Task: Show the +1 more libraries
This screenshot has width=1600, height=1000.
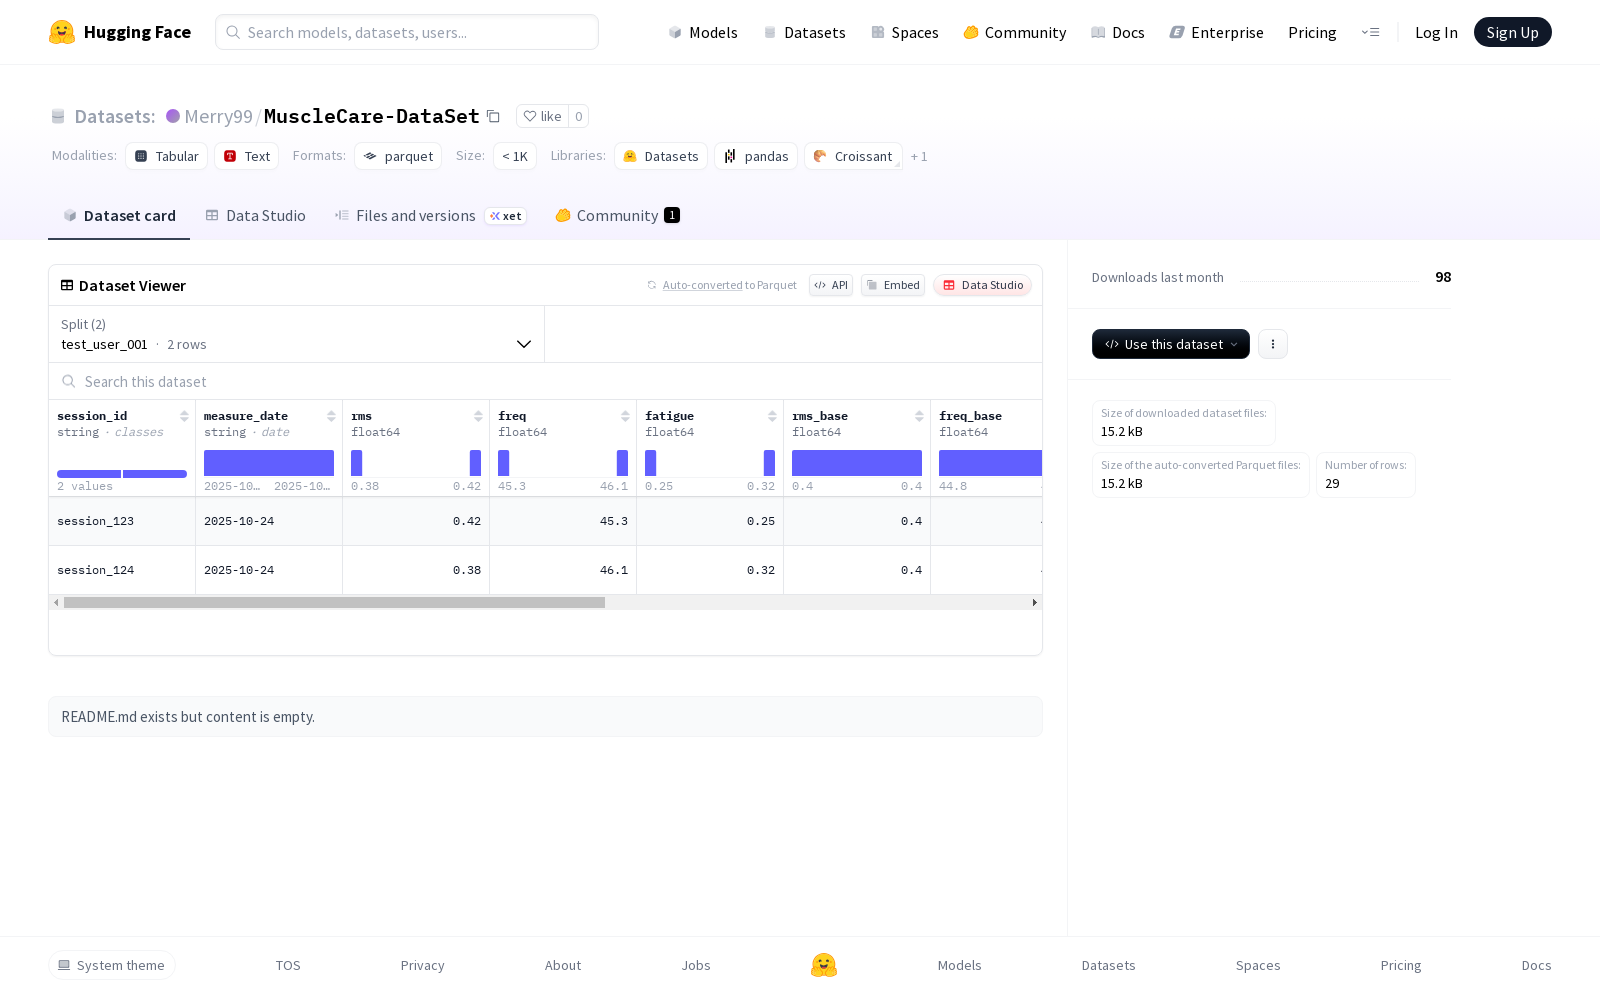Action: [919, 156]
